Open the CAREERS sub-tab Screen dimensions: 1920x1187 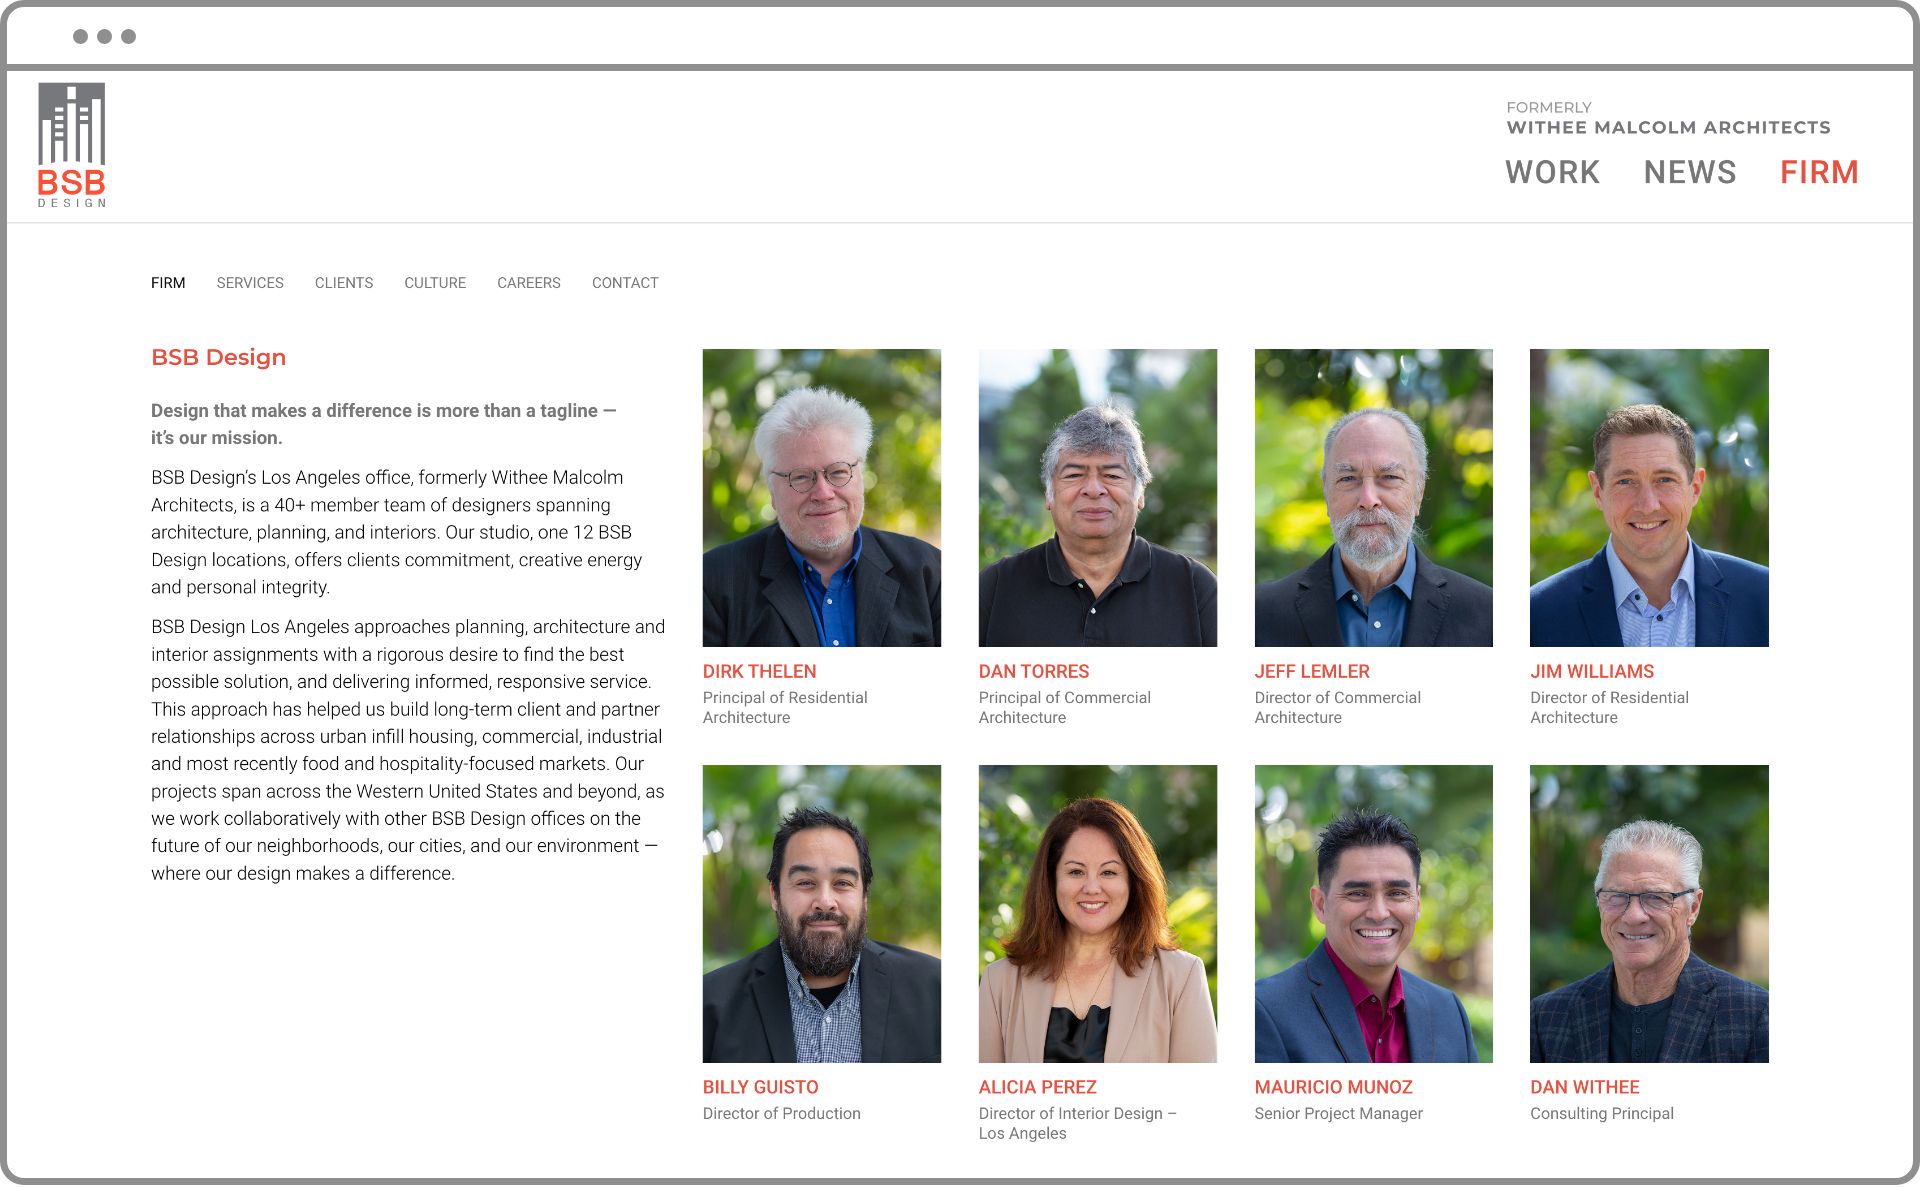[x=529, y=283]
